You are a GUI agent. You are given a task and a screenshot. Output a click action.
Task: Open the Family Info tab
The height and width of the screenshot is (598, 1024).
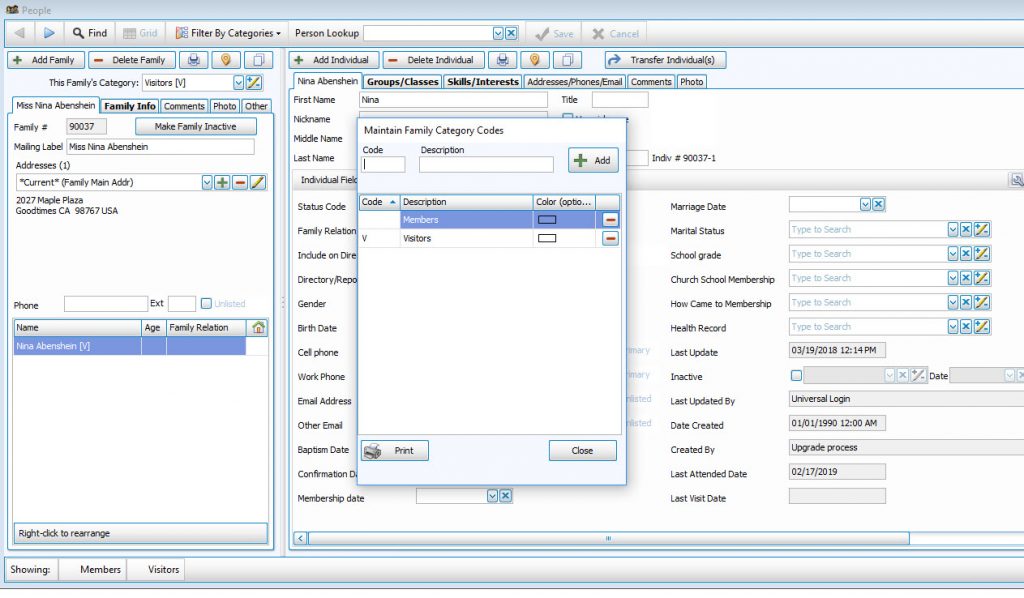click(x=130, y=106)
